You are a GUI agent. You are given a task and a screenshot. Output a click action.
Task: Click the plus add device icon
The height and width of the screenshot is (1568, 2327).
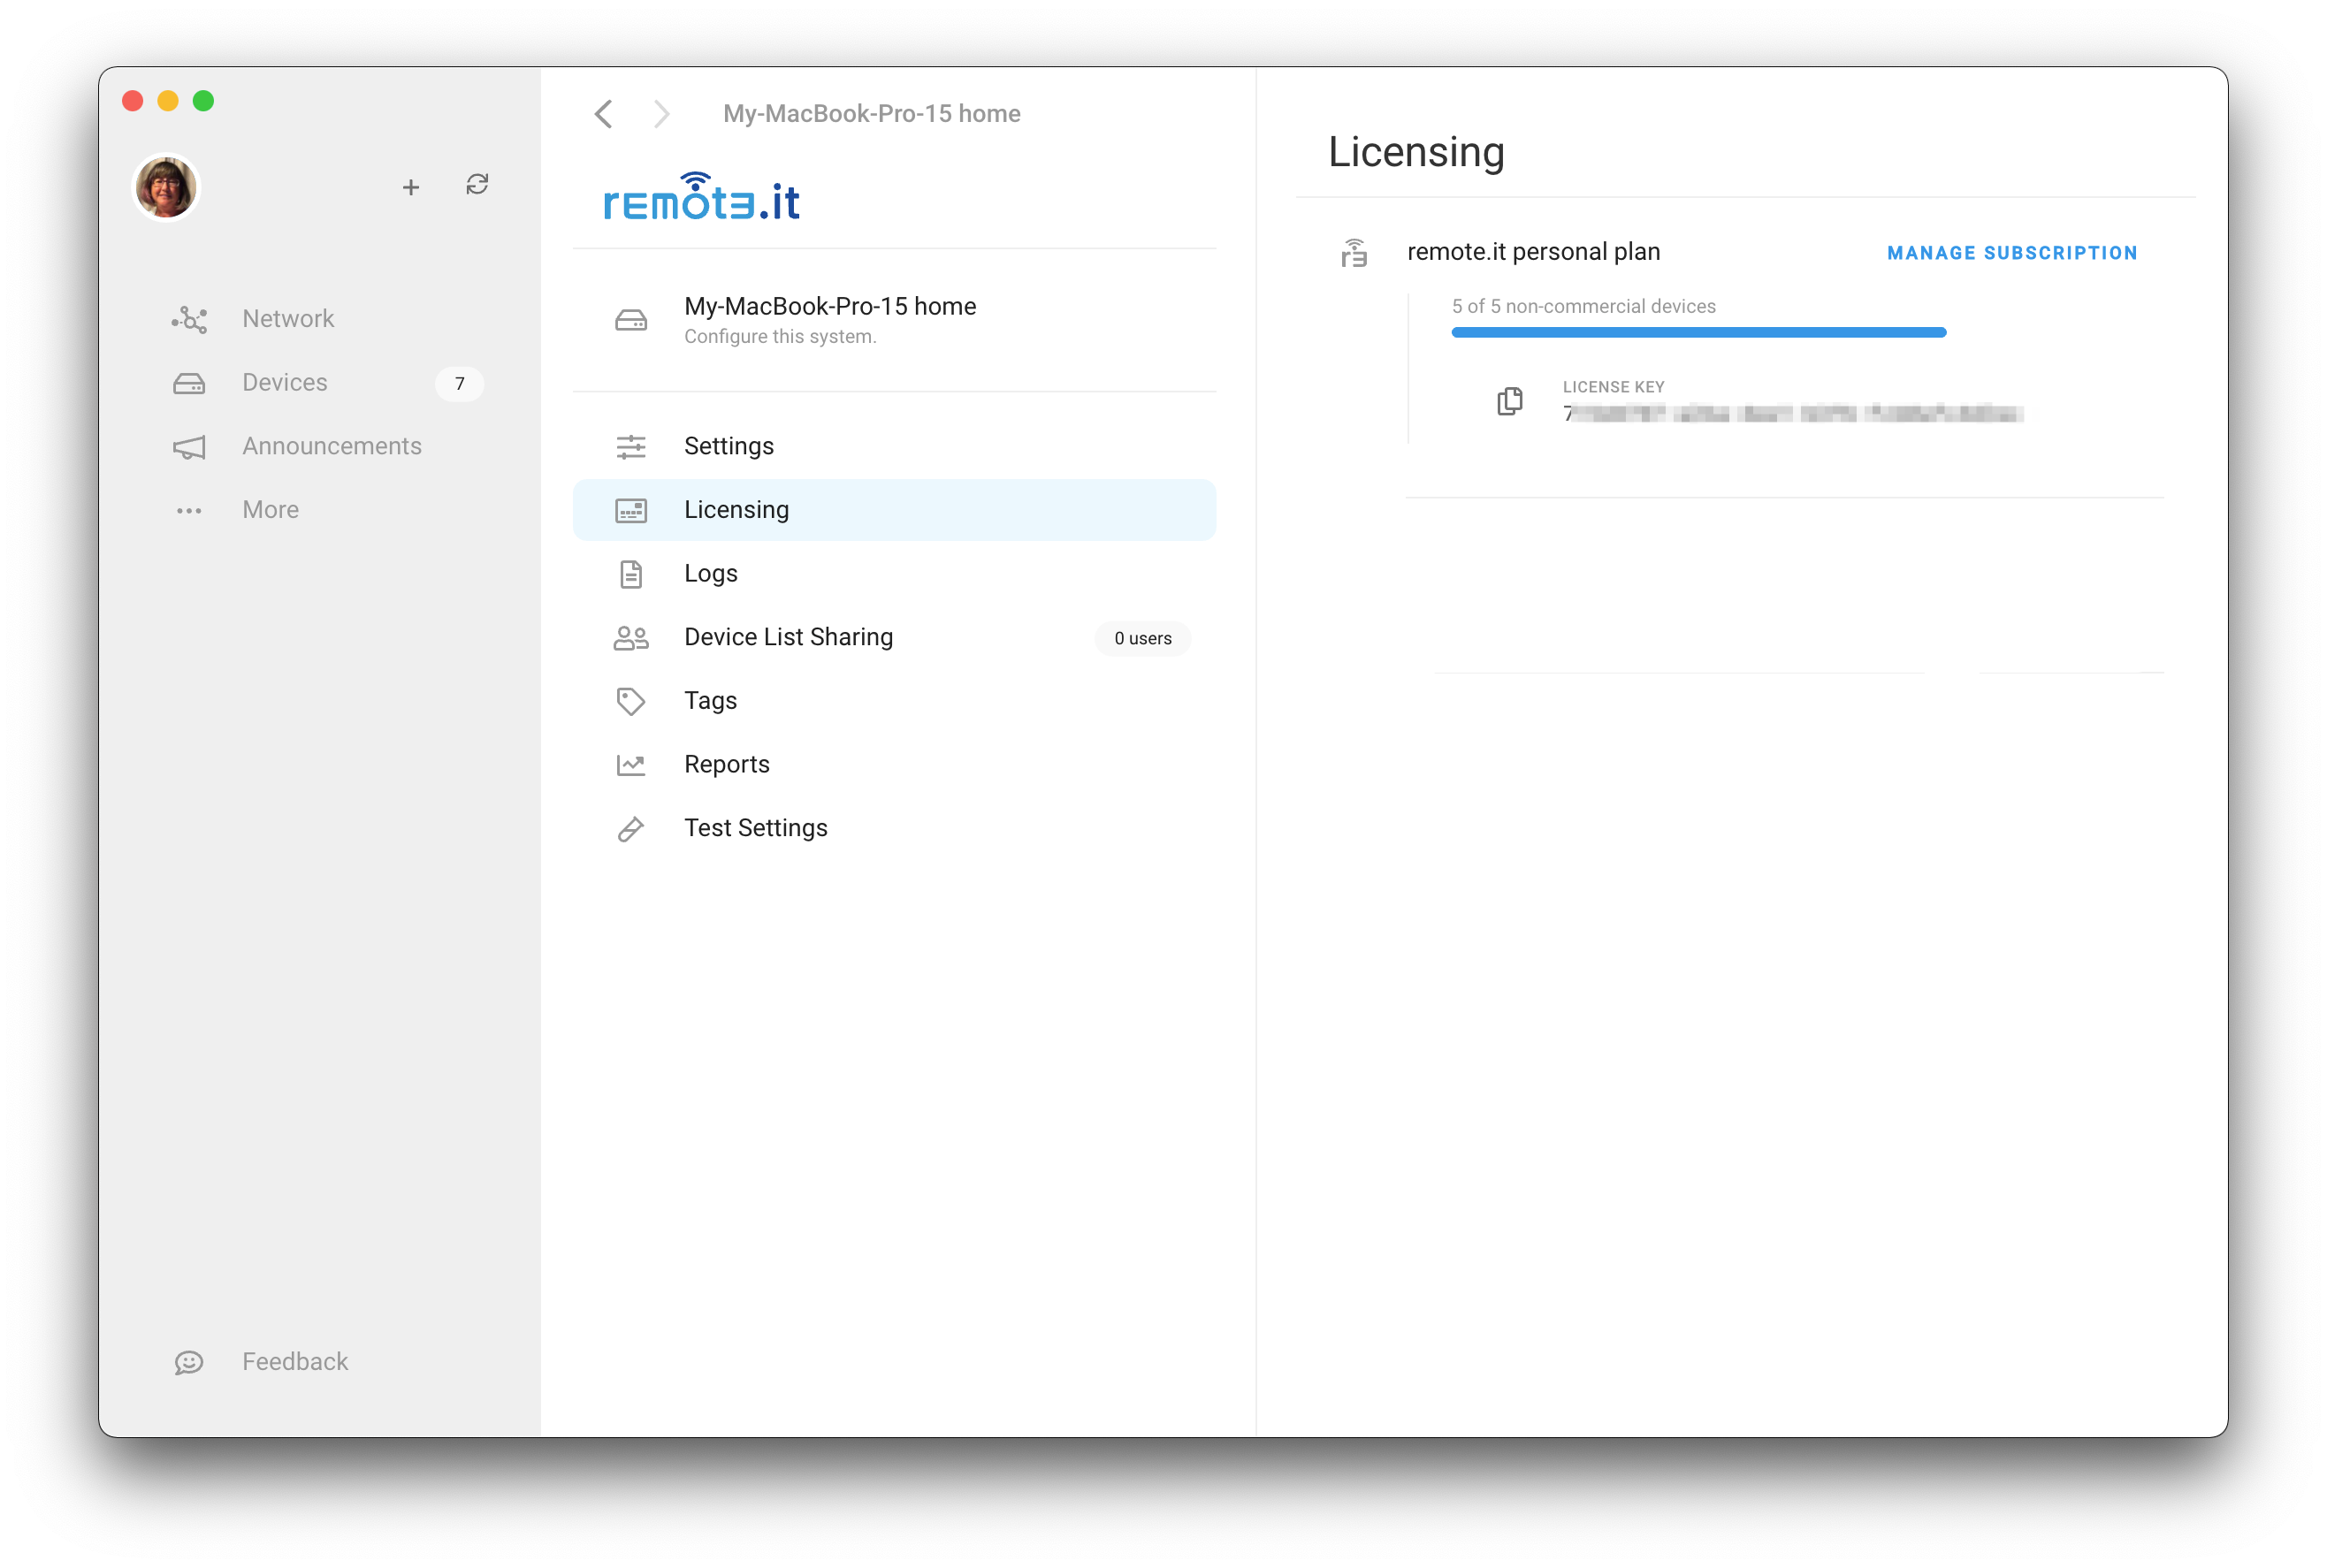[x=410, y=187]
